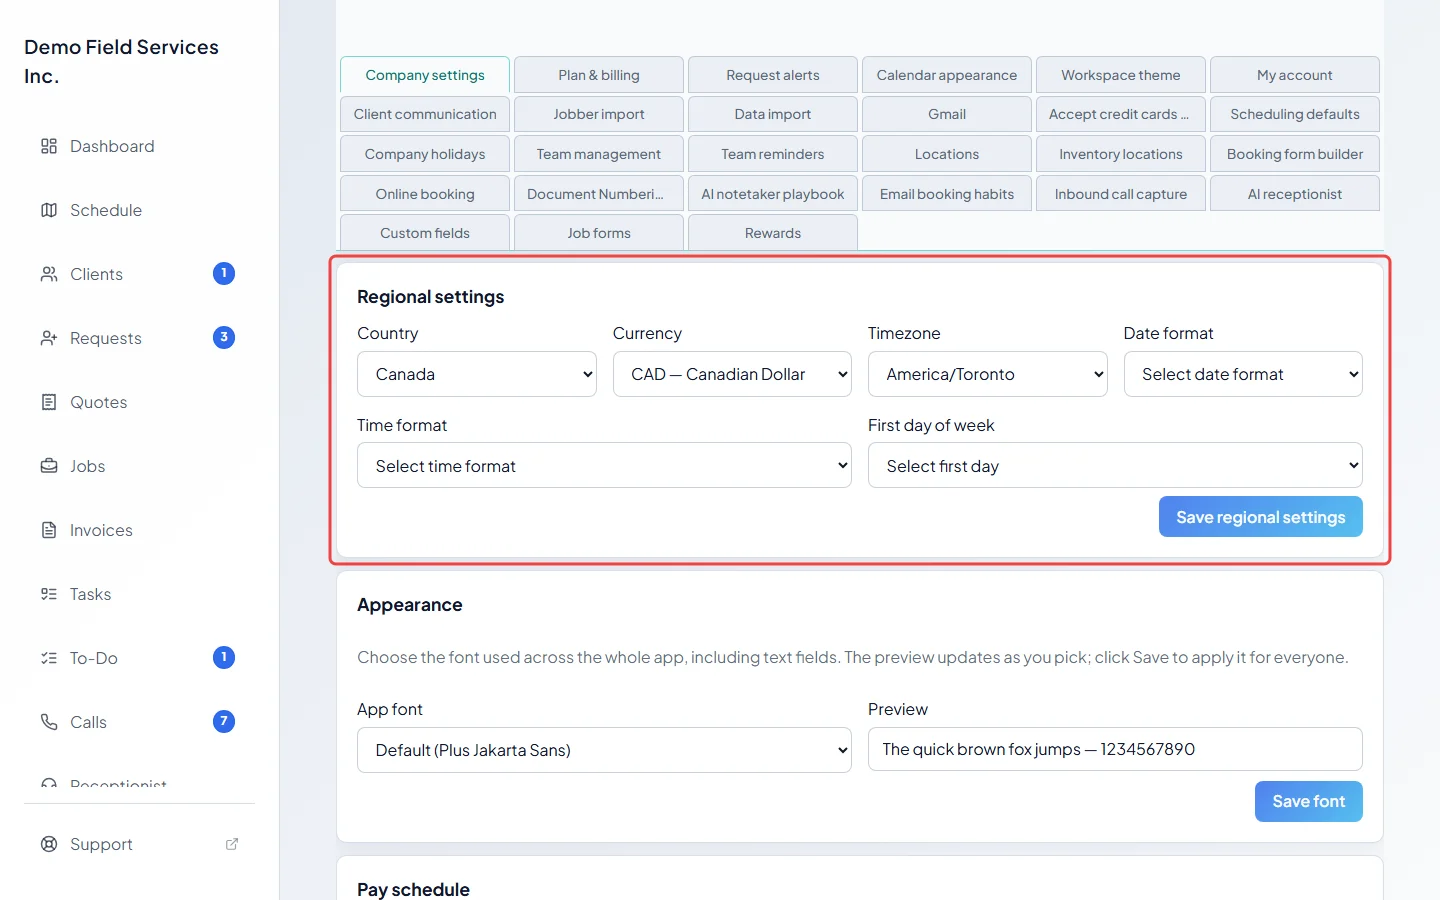
Task: Open the Date format dropdown
Action: click(x=1243, y=374)
